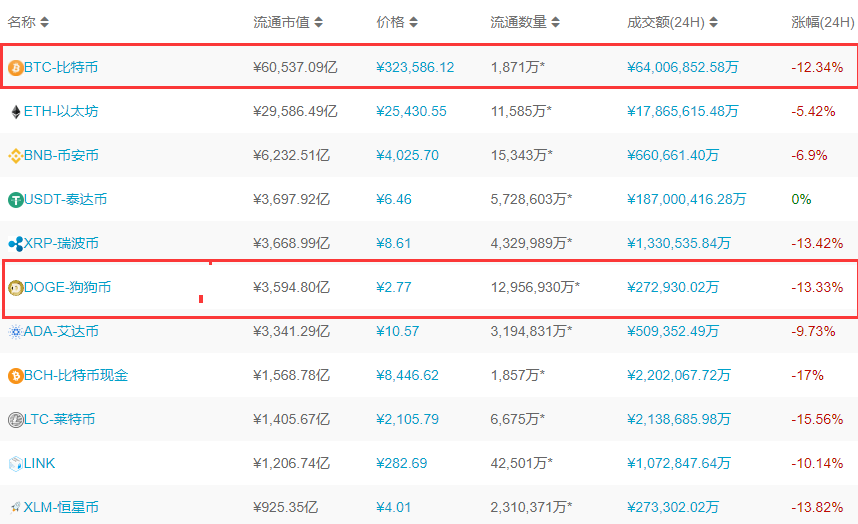The image size is (858, 524).
Task: Click DOGE volume ¥272,930.02万
Action: (x=673, y=287)
